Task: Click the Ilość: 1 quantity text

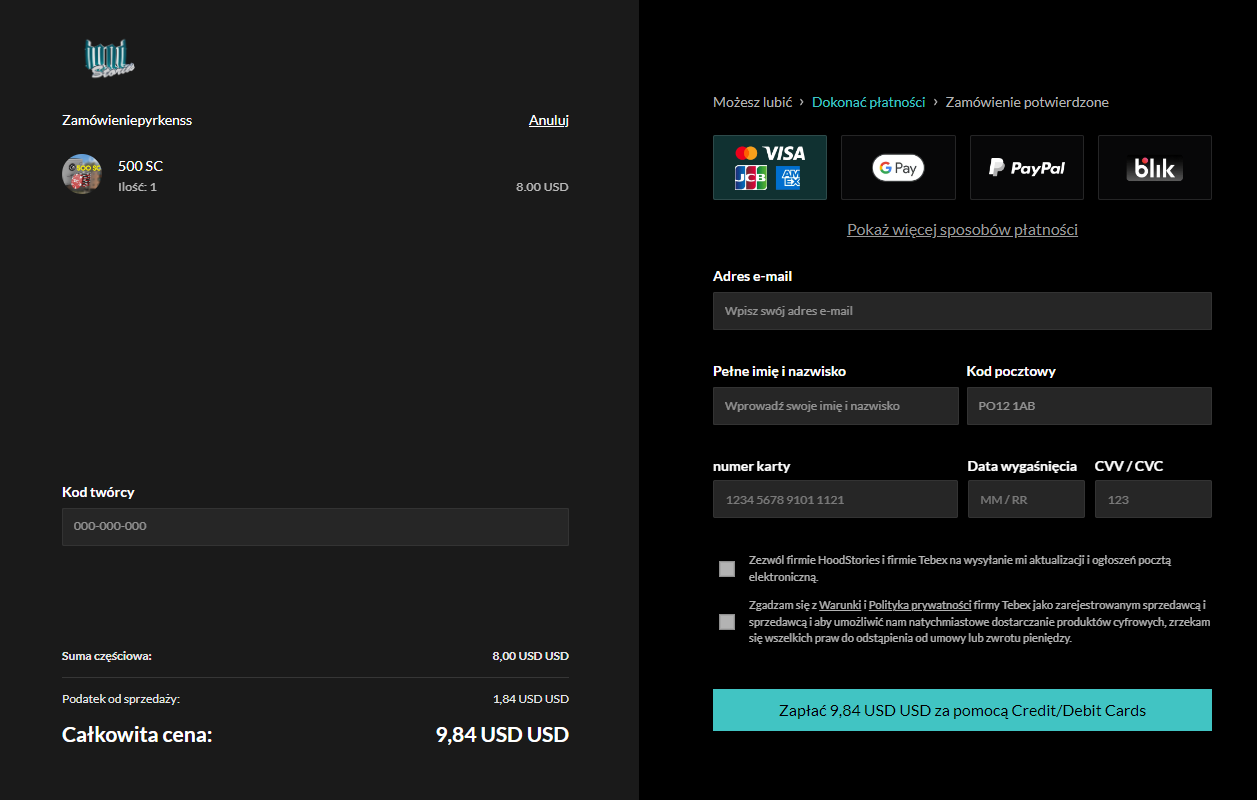Action: [137, 187]
